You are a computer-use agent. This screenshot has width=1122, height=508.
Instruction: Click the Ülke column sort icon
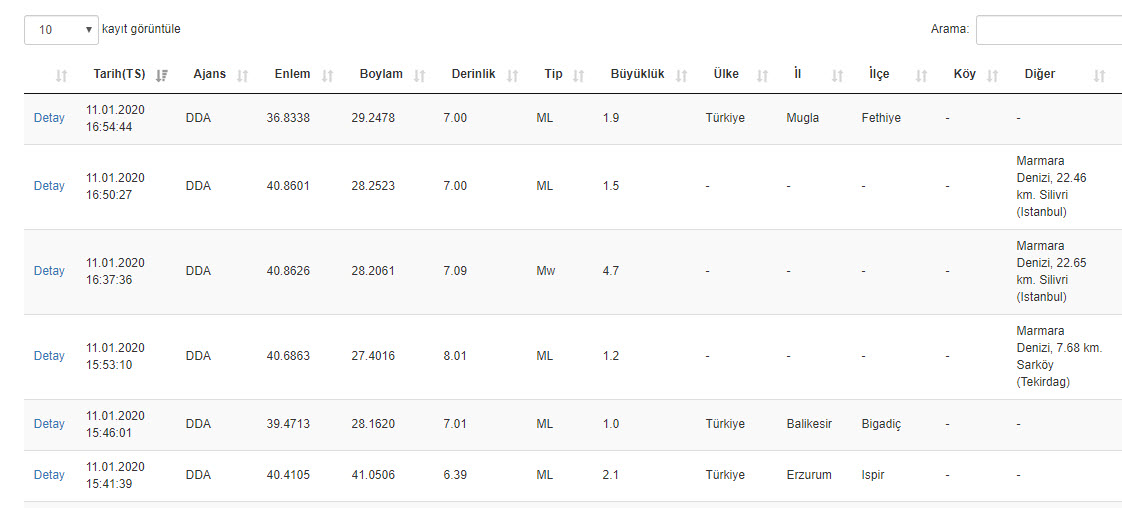click(x=763, y=75)
